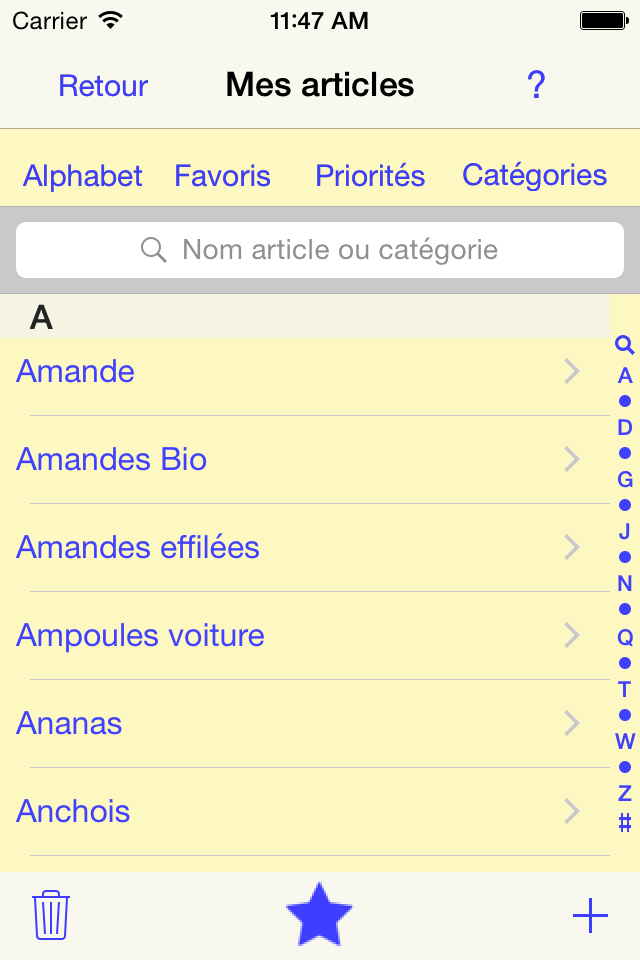Tap the trash can delete icon
The width and height of the screenshot is (640, 960).
pyautogui.click(x=51, y=914)
